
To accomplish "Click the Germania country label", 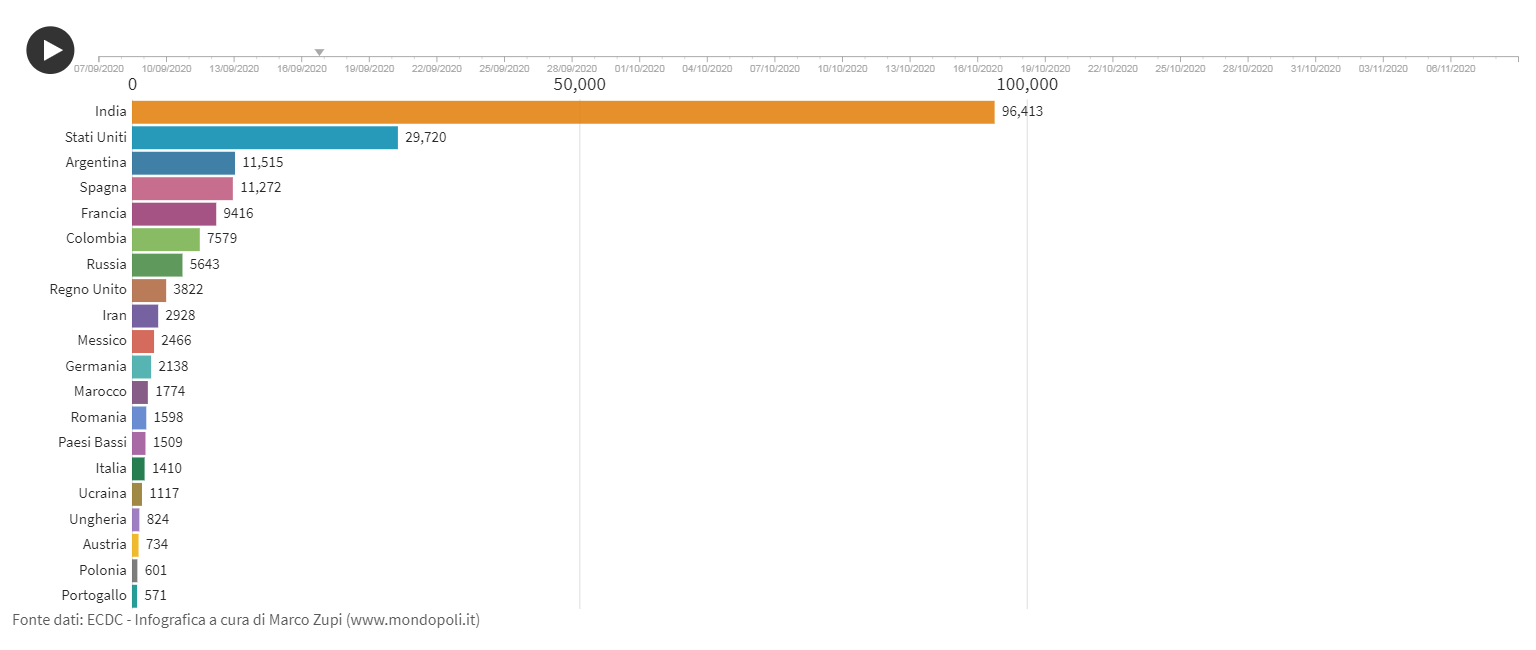I will (96, 366).
